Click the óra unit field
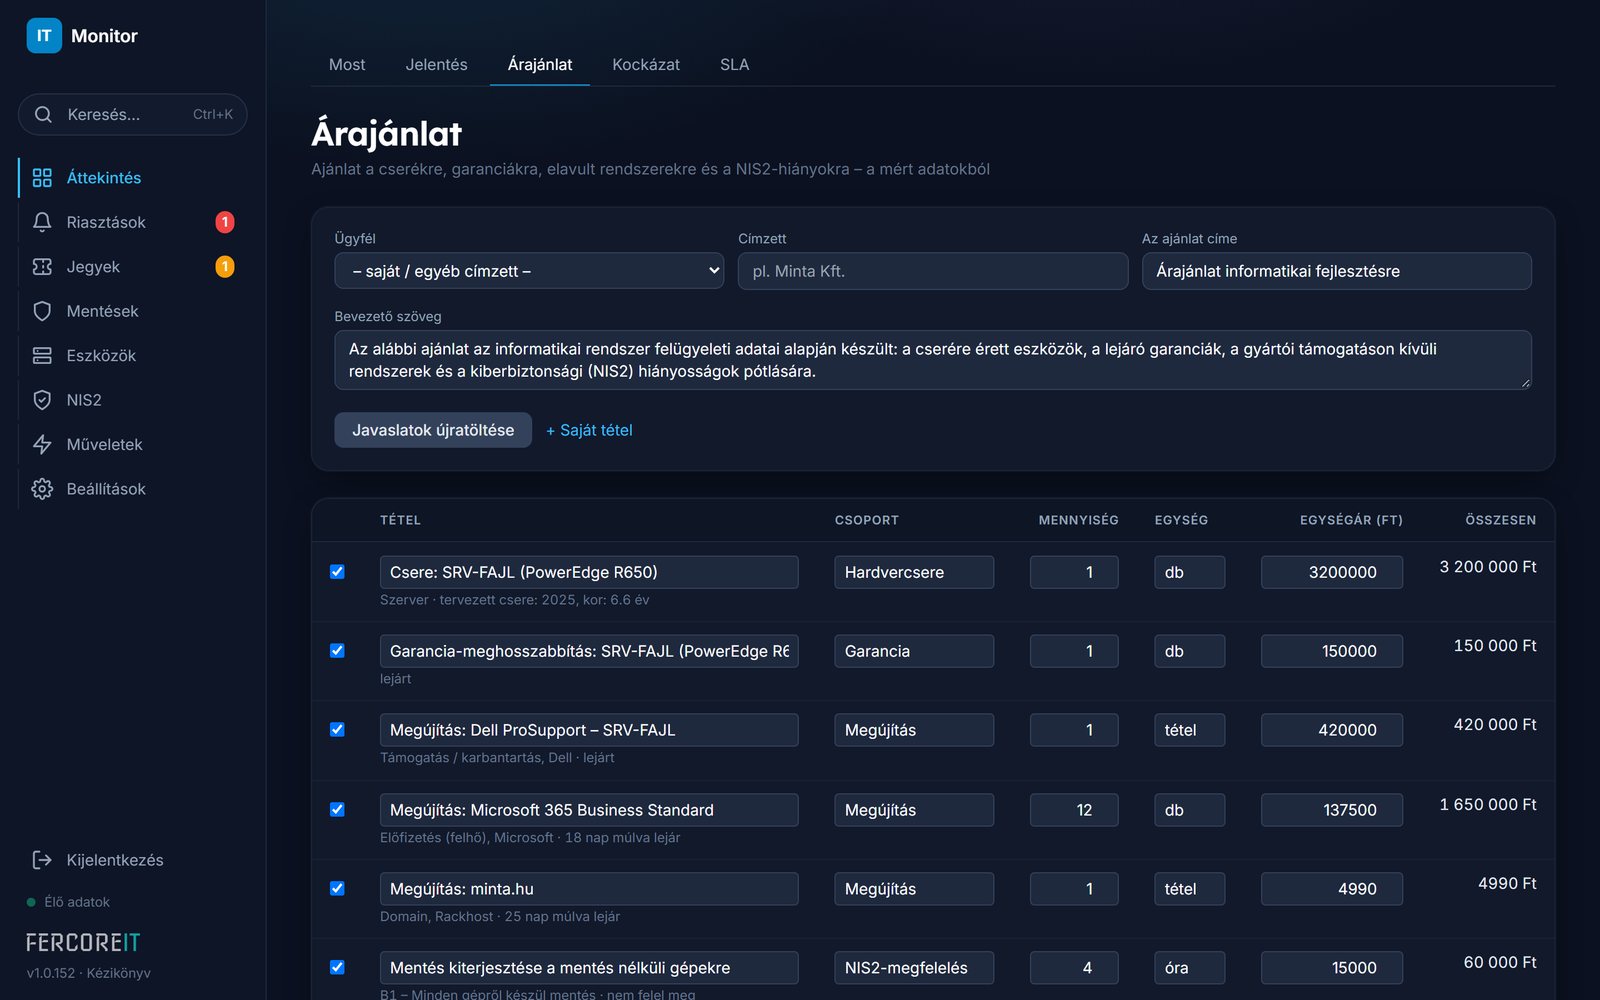 tap(1190, 968)
